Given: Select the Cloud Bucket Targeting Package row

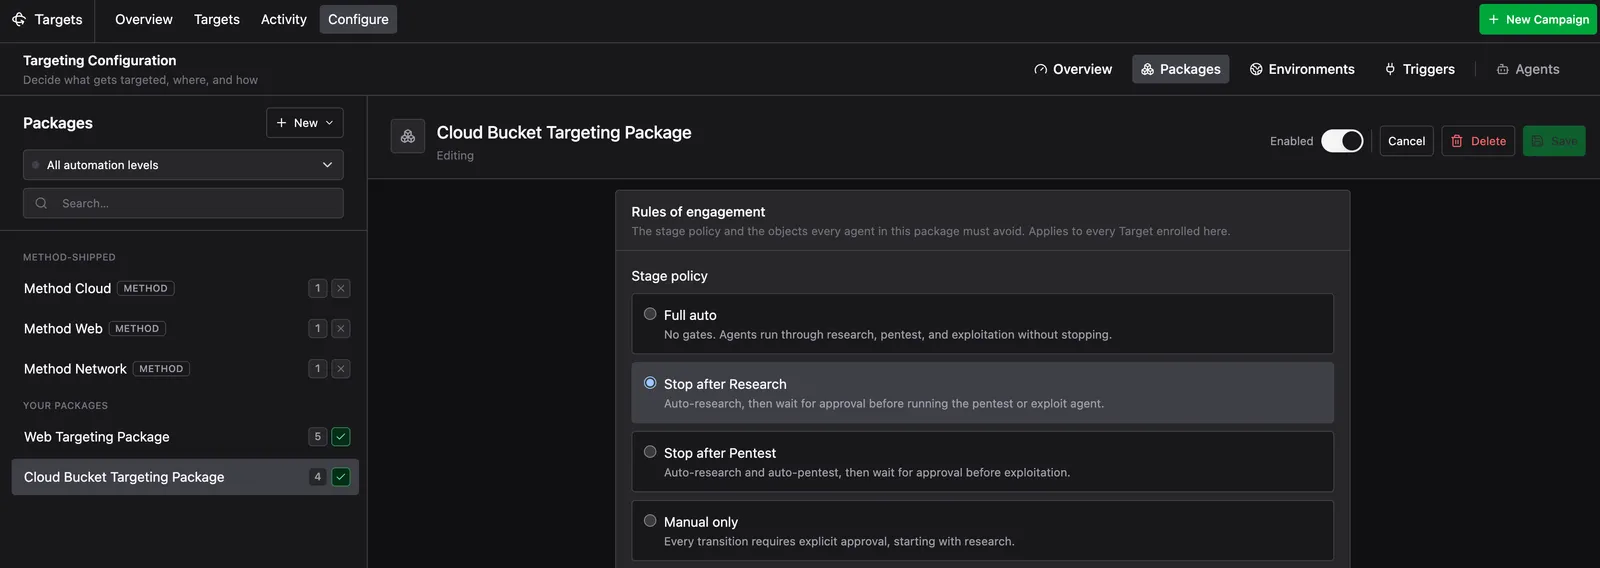Looking at the screenshot, I should click(185, 477).
